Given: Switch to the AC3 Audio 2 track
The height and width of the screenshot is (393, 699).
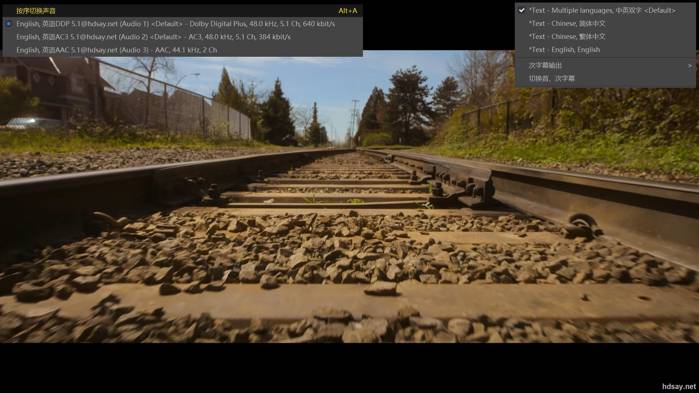Looking at the screenshot, I should point(182,37).
